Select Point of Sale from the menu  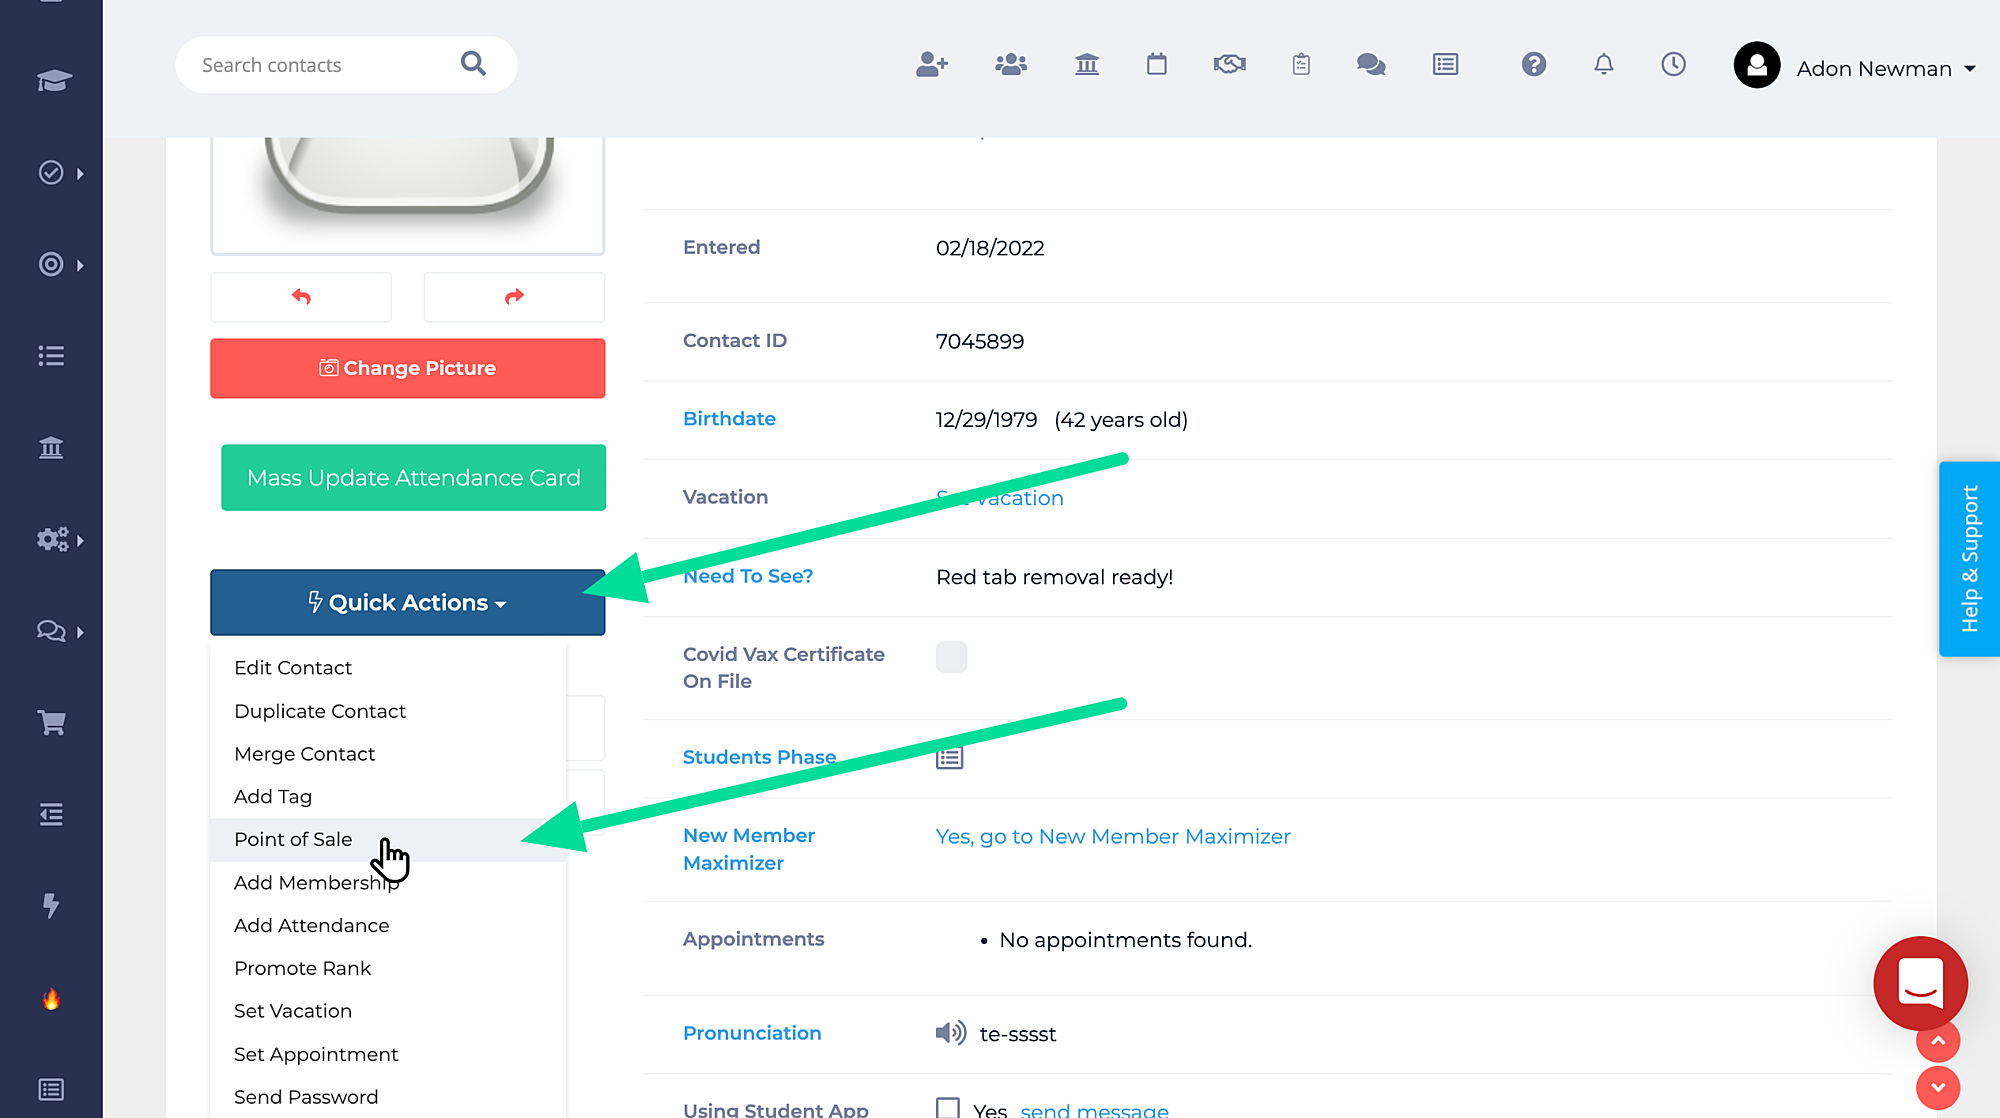(293, 839)
